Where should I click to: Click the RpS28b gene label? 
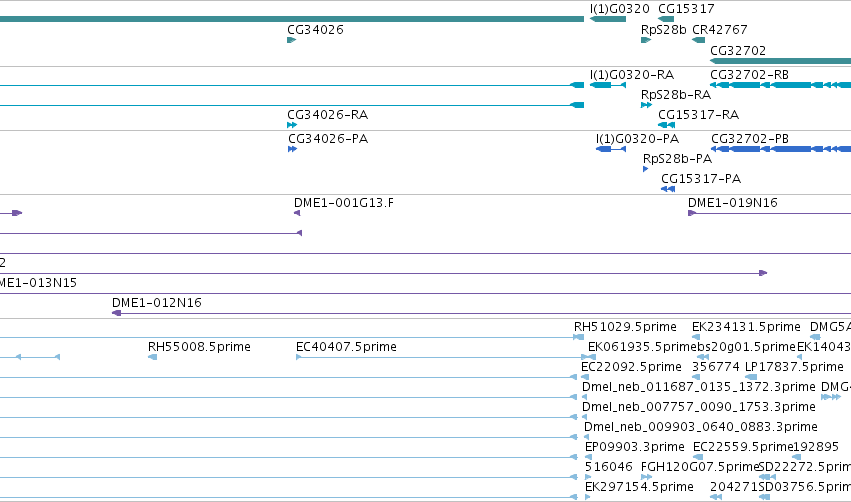click(663, 29)
